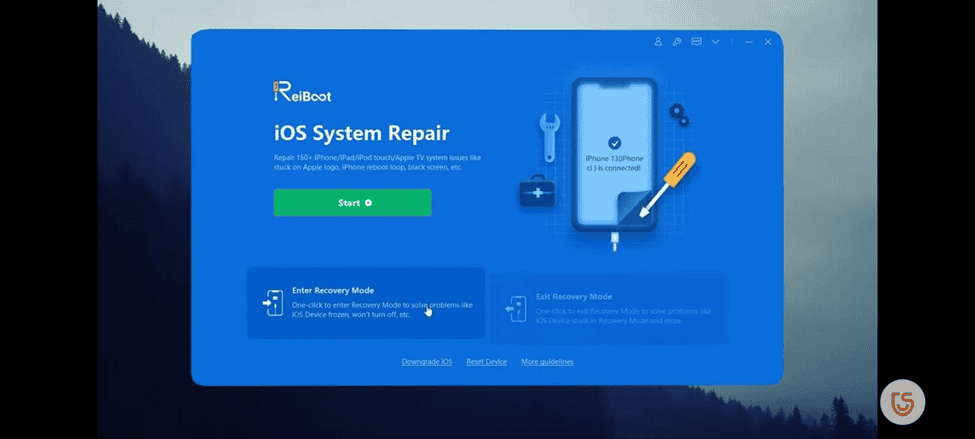
Task: Click the ReiBoot logo
Action: tap(302, 92)
